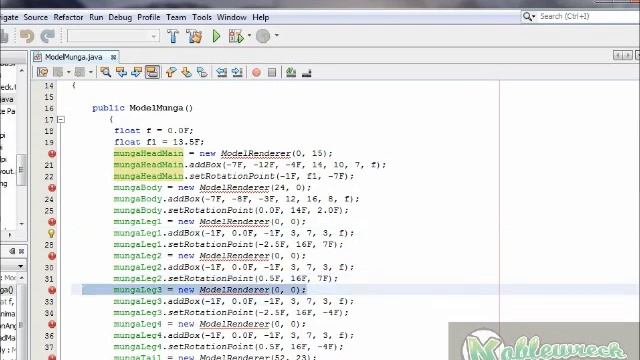Click the magnifier icon in Quick Search
Screen dimensions: 640x360
(x=528, y=16)
